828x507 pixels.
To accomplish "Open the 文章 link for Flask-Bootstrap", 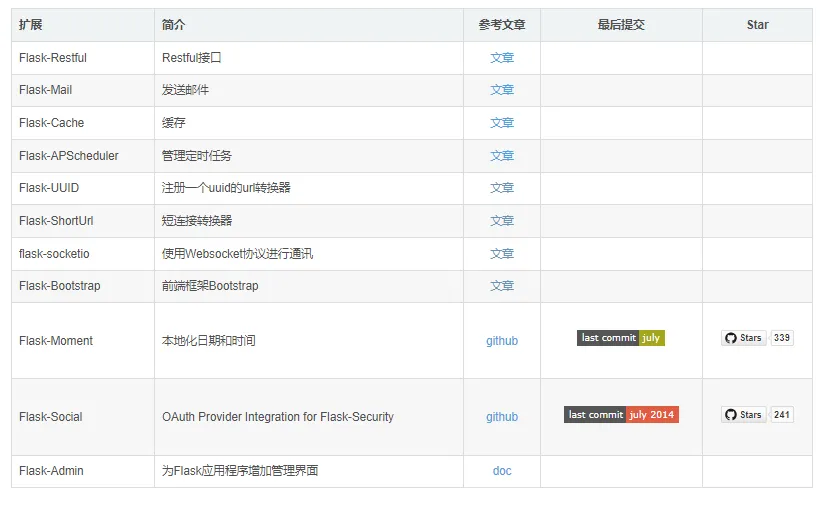I will (502, 286).
